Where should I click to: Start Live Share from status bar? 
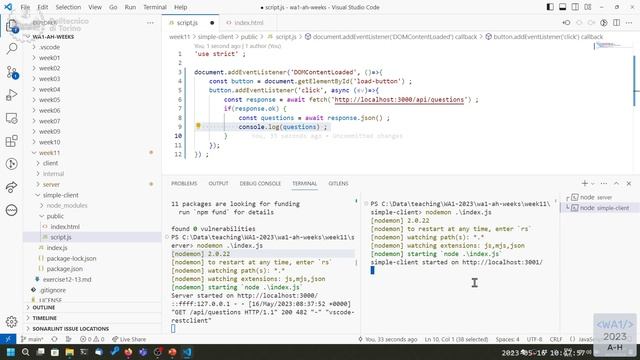tap(129, 339)
